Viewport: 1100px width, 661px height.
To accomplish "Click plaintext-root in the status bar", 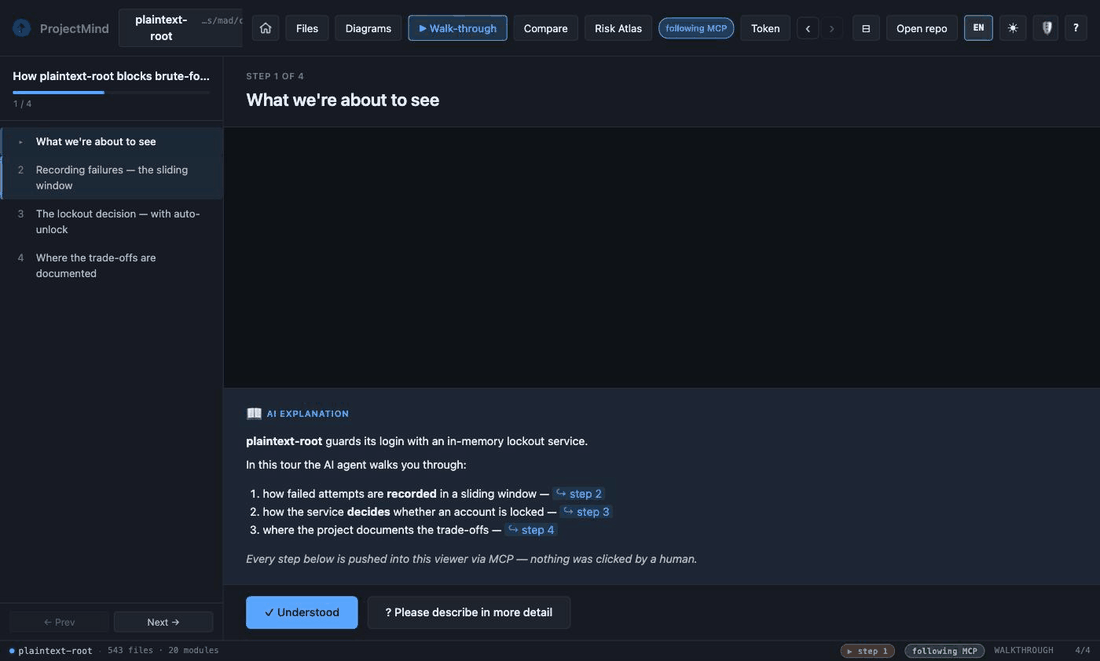I will pos(55,650).
